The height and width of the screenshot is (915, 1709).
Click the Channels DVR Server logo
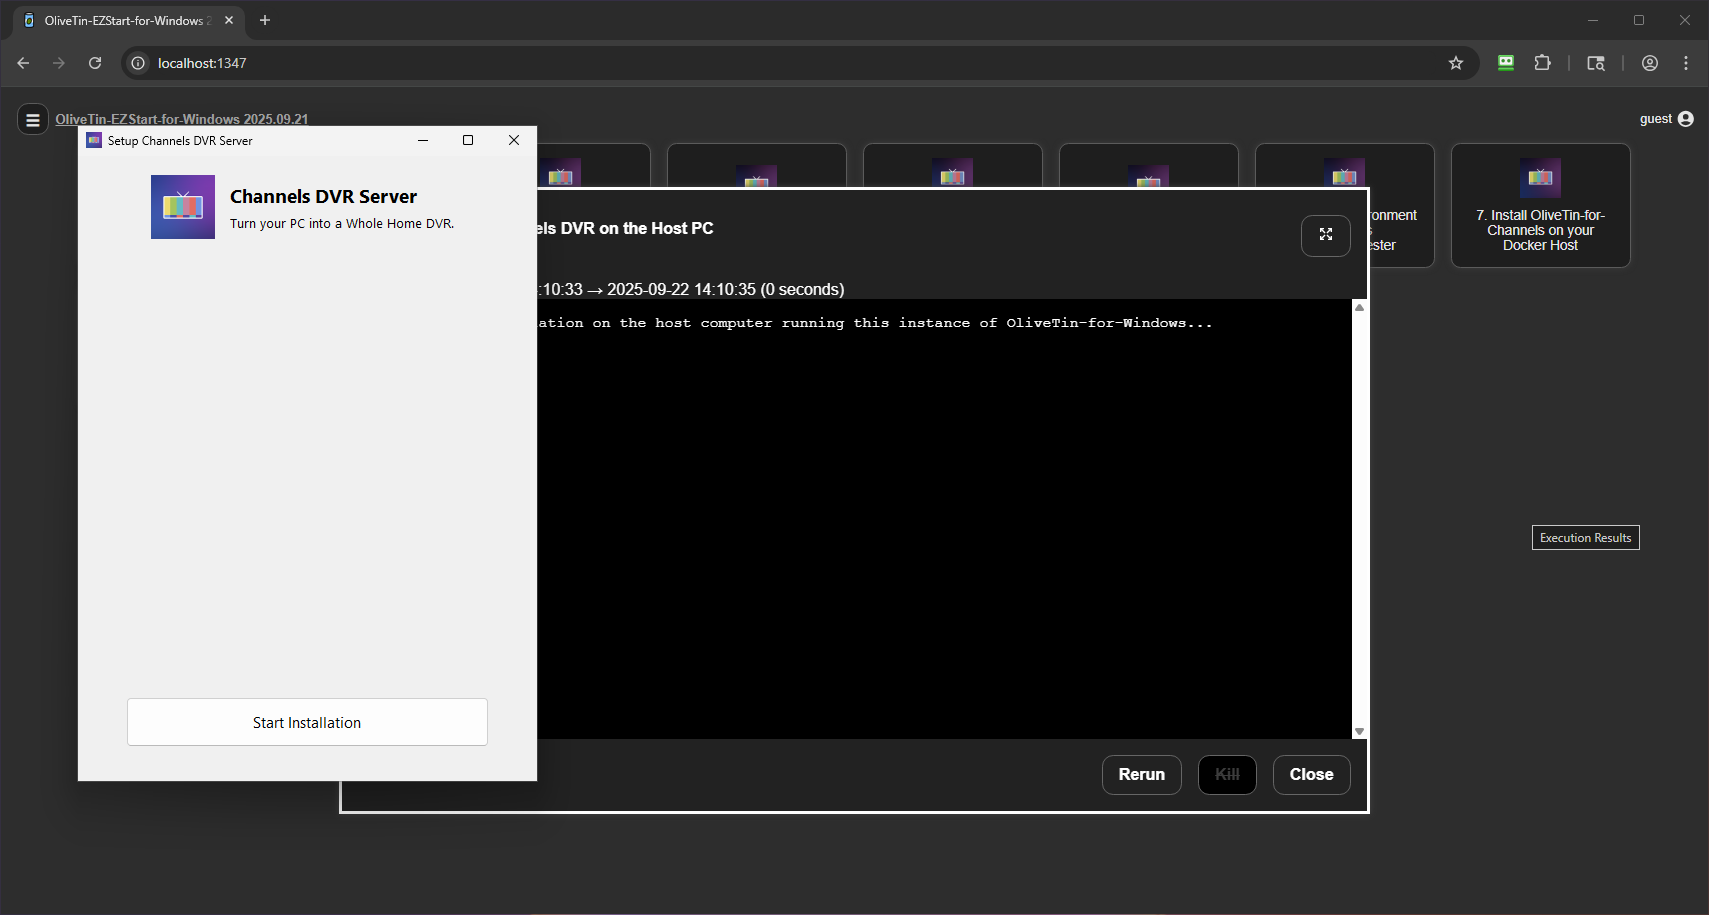183,207
